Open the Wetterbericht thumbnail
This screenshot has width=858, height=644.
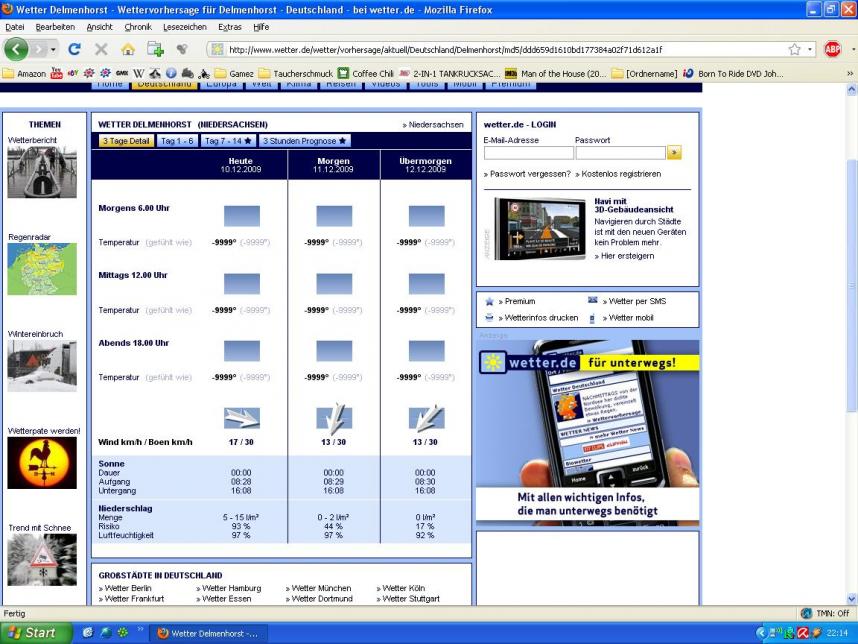pyautogui.click(x=42, y=172)
